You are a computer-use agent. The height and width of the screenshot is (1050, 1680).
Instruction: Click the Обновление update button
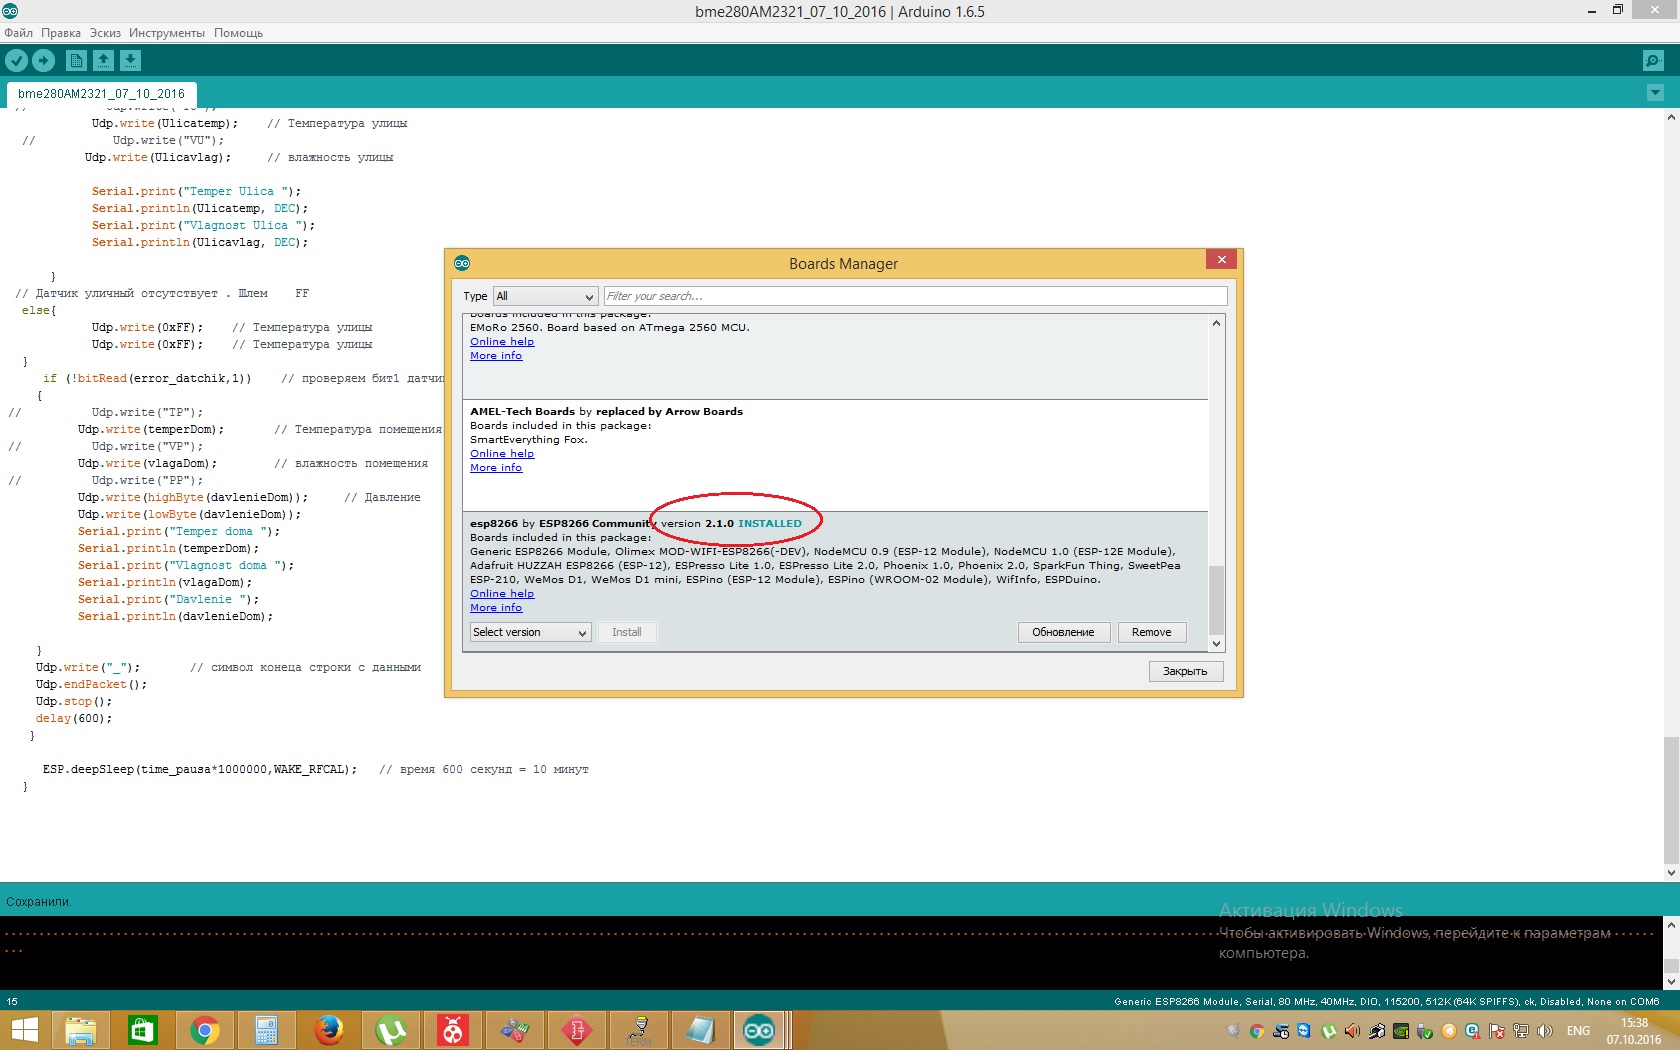click(1063, 632)
